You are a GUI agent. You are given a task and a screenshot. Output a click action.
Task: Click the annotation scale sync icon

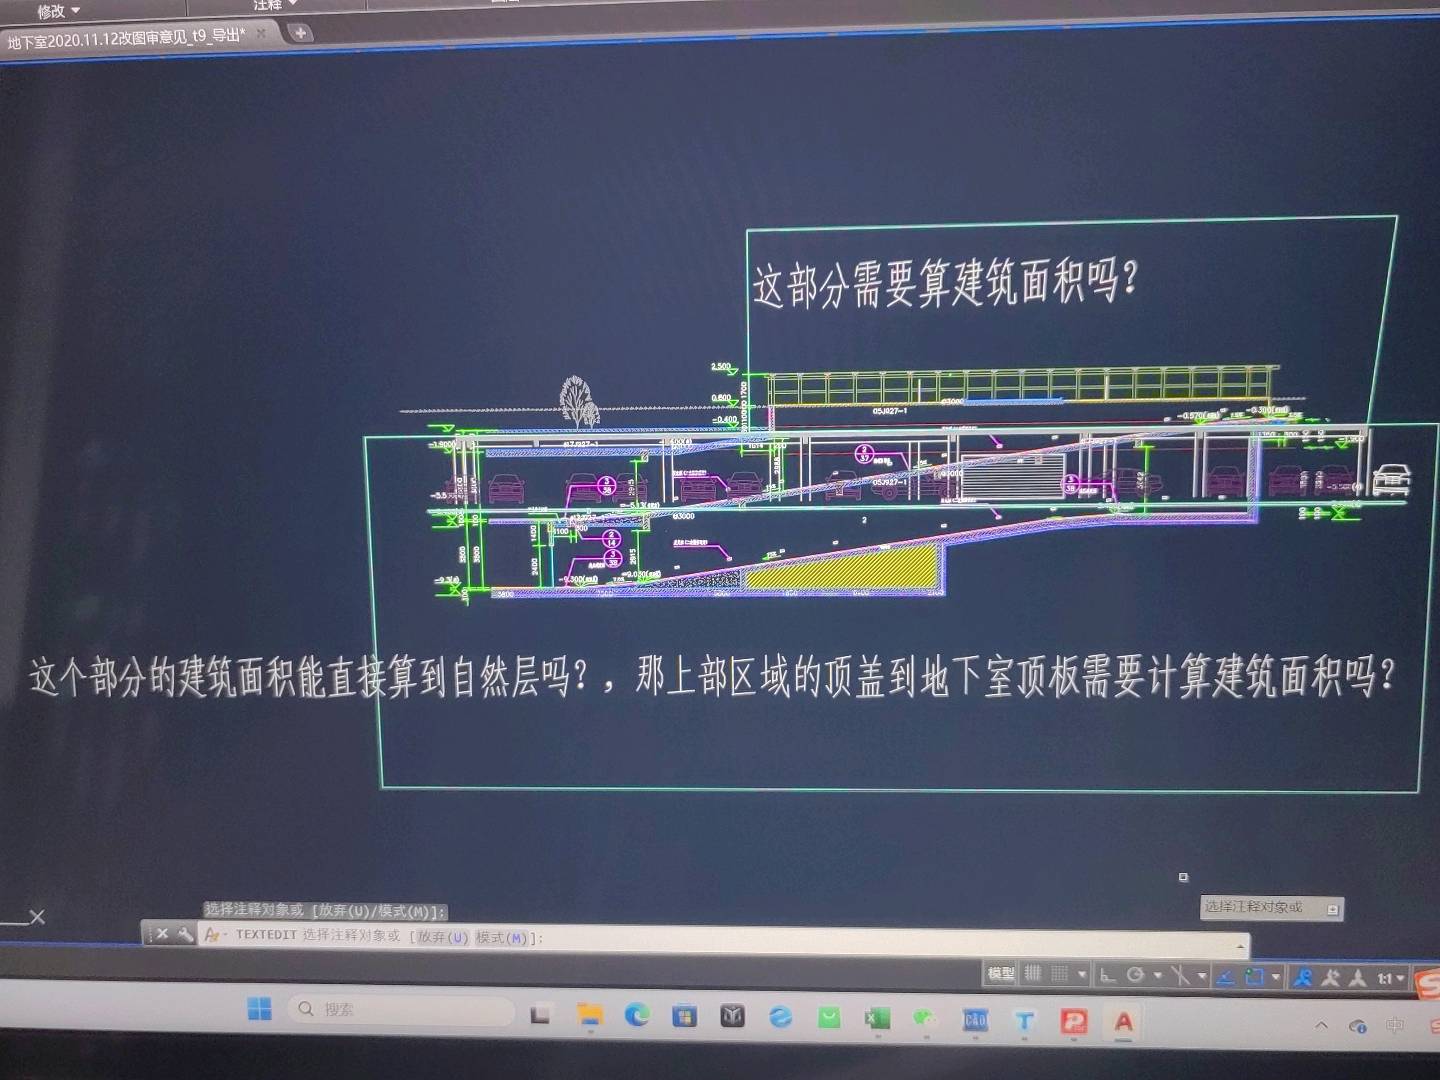[x=1357, y=978]
